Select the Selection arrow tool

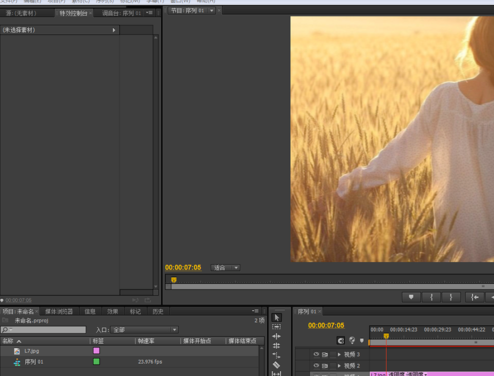[x=277, y=317]
